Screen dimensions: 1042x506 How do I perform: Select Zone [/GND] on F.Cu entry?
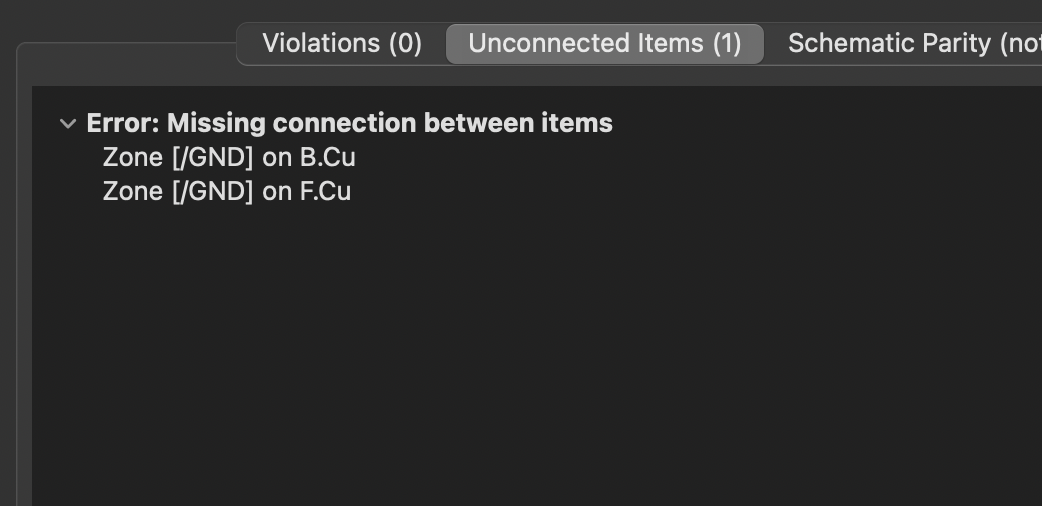point(226,191)
